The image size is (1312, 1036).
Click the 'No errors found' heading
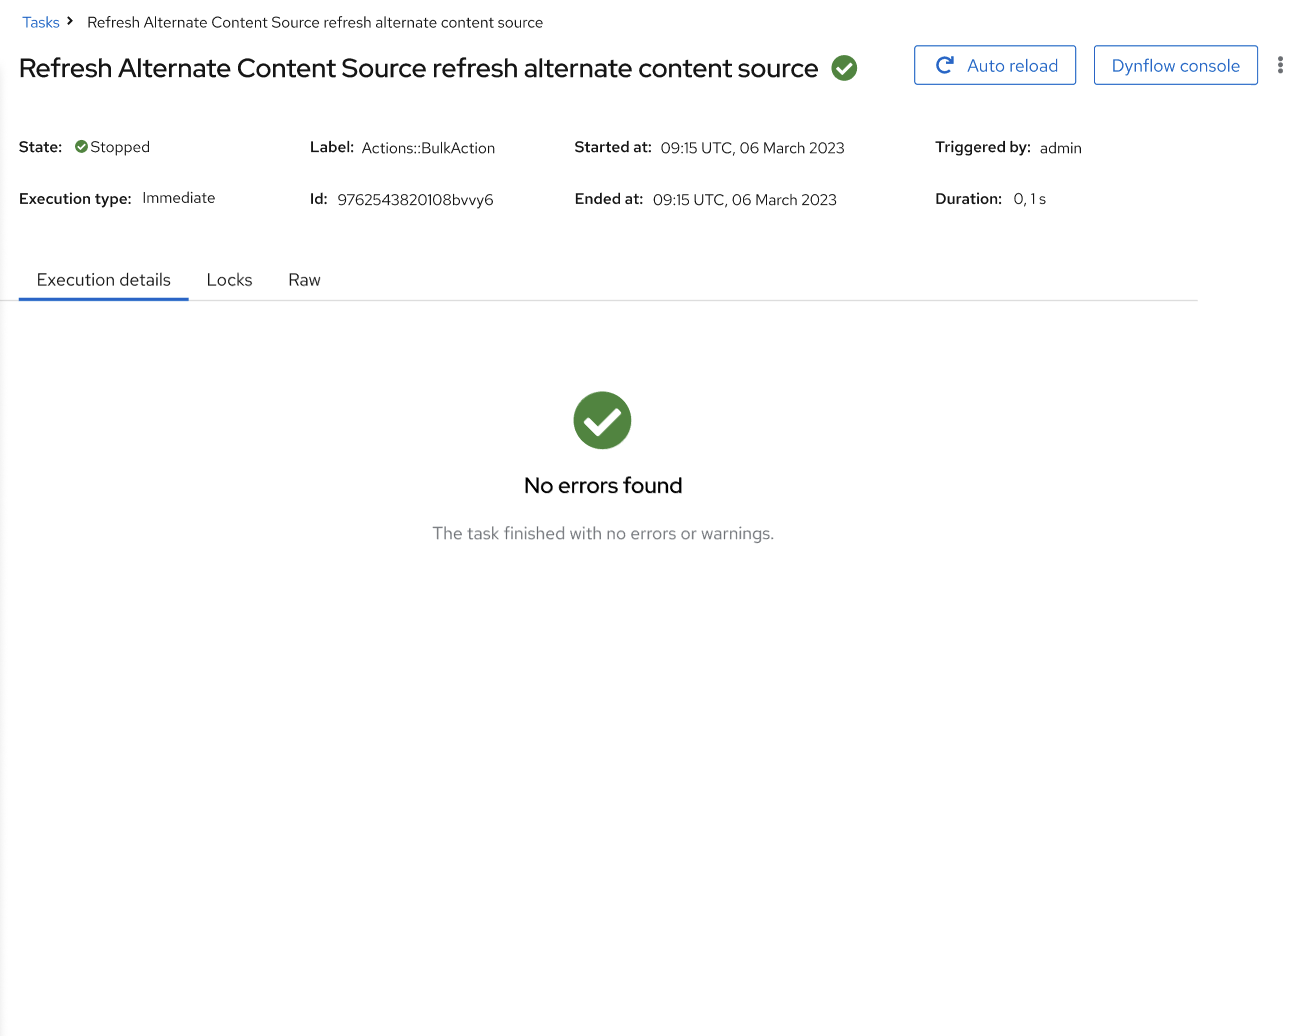(x=603, y=485)
